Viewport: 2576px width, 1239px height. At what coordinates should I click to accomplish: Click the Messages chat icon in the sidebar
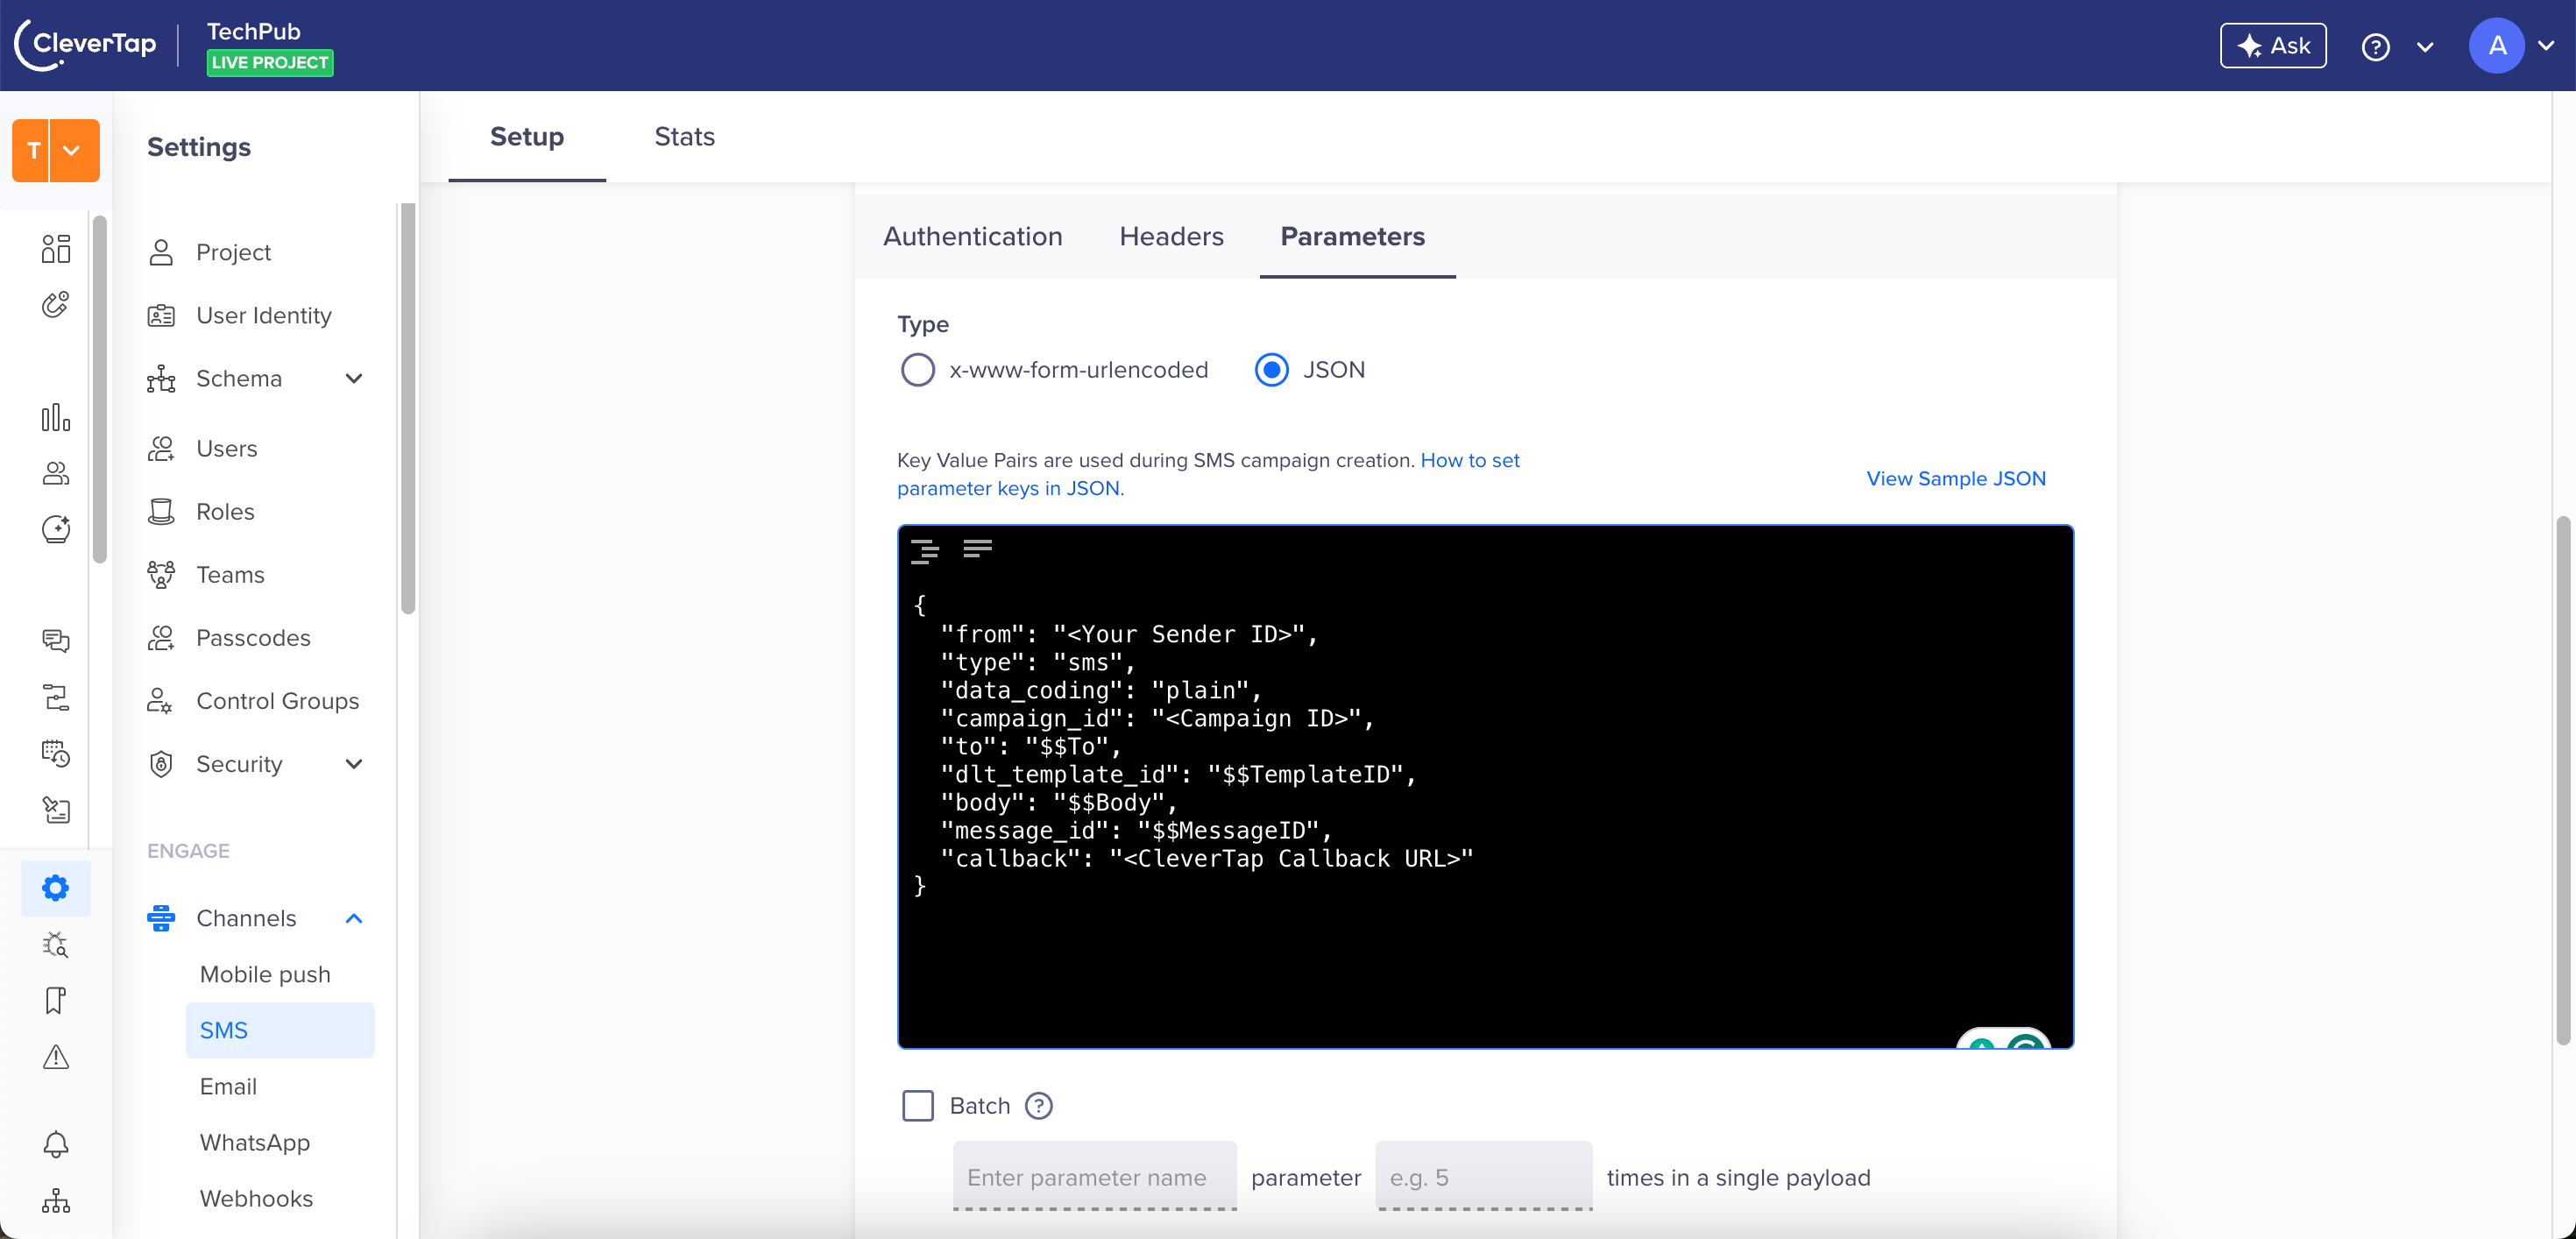click(56, 641)
